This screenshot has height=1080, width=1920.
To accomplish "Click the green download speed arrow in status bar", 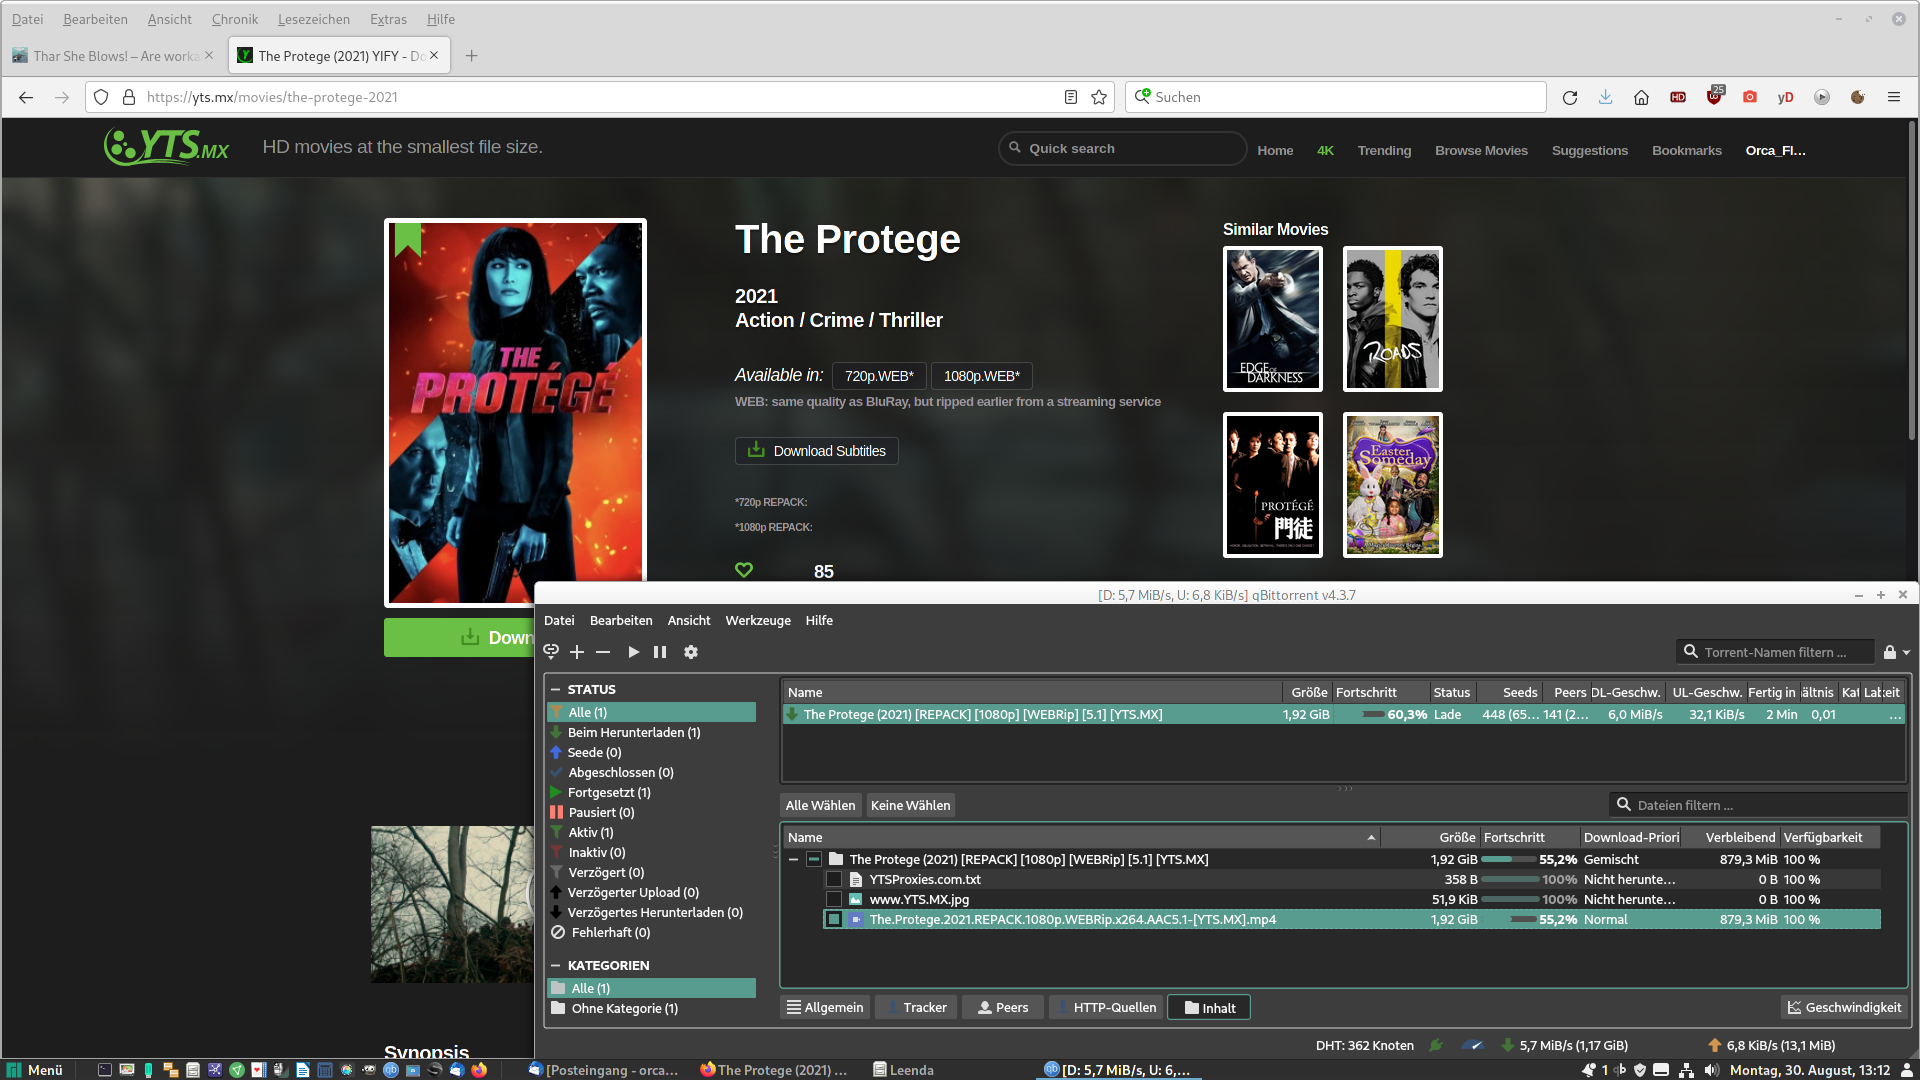I will click(1508, 1045).
